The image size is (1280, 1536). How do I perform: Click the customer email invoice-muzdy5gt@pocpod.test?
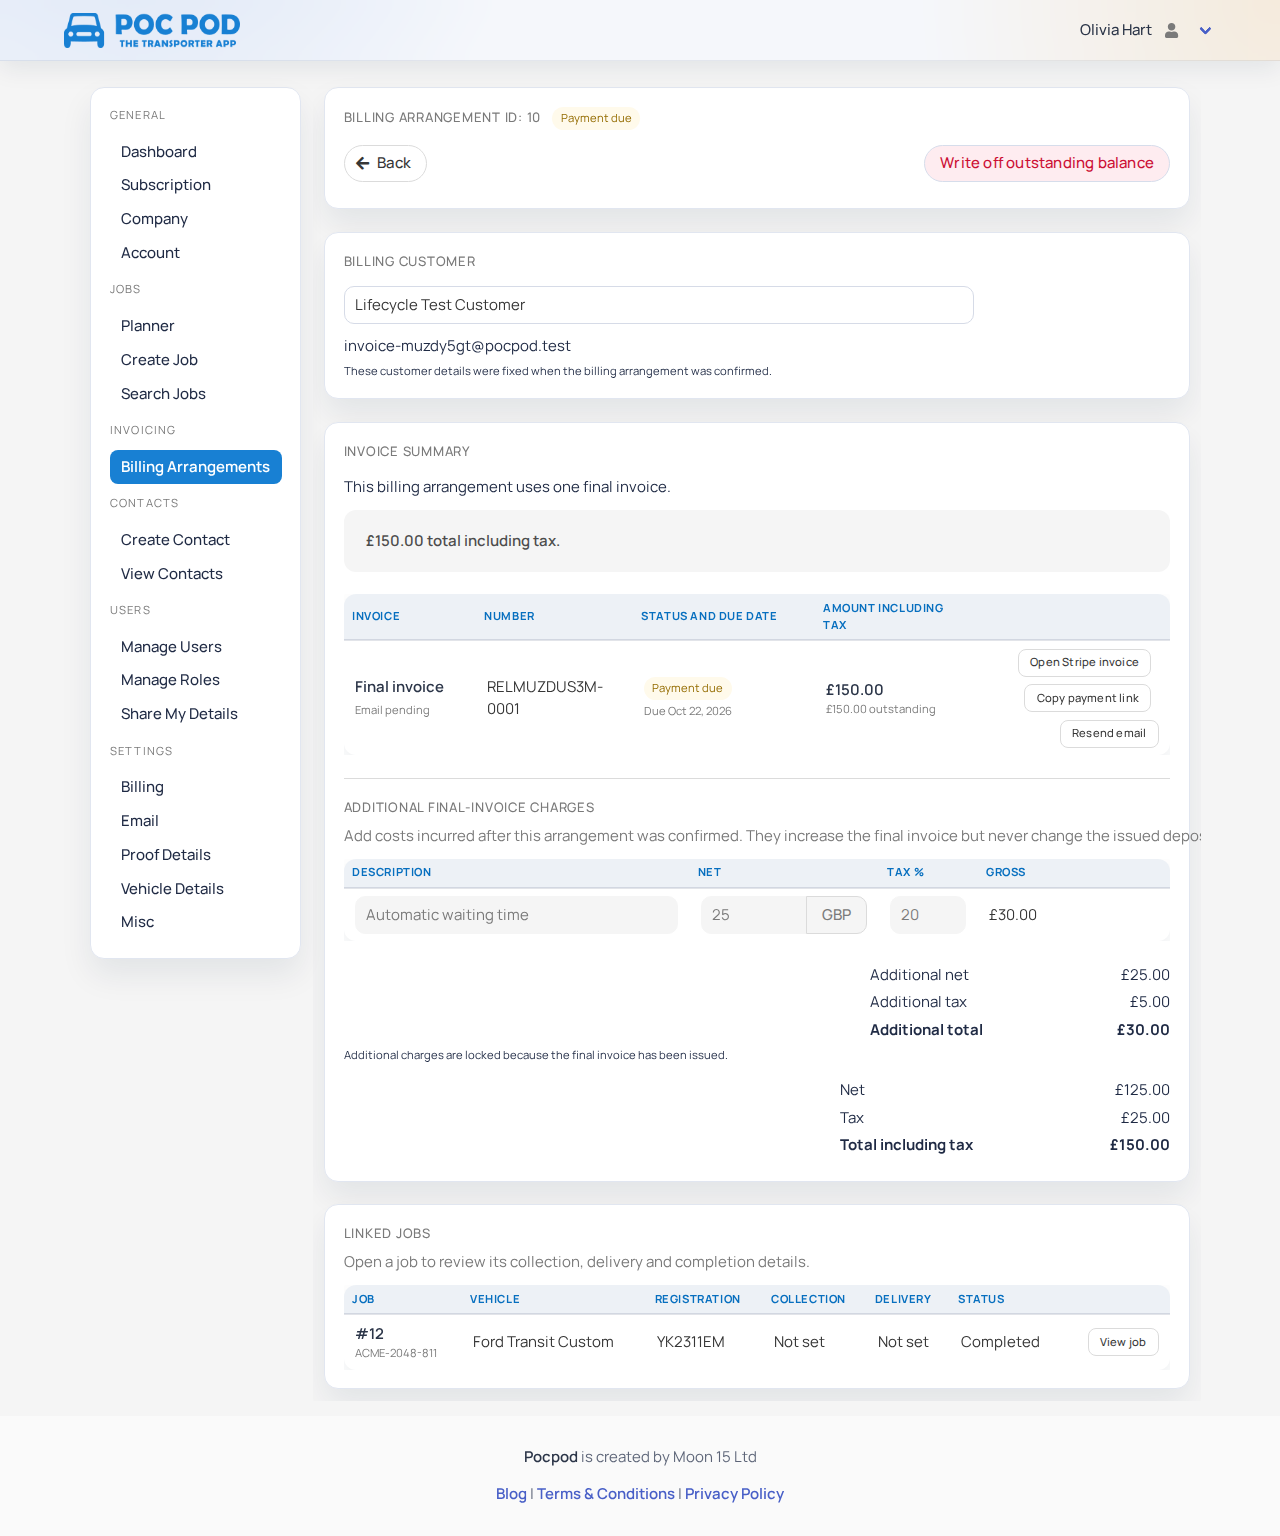457,346
